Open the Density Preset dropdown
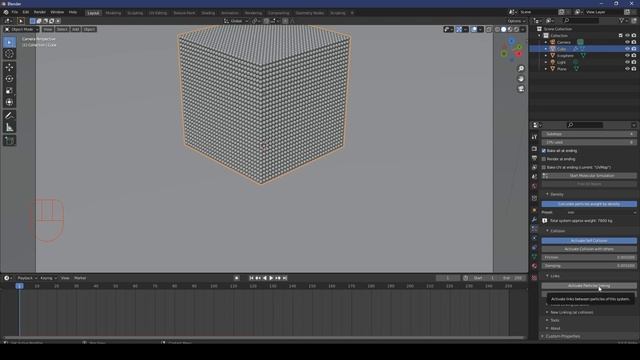This screenshot has height=360, width=640. coord(602,212)
